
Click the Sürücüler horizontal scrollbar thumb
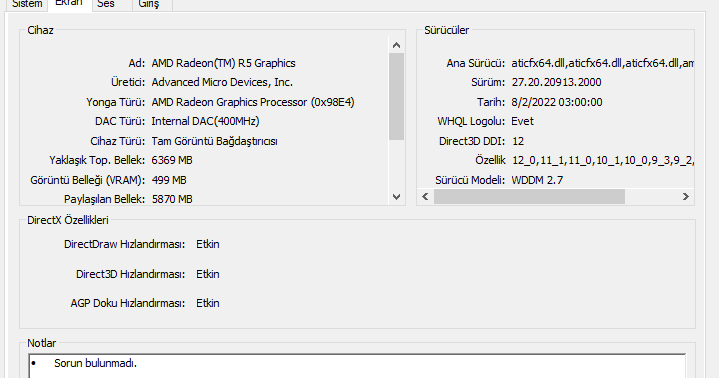pos(529,197)
